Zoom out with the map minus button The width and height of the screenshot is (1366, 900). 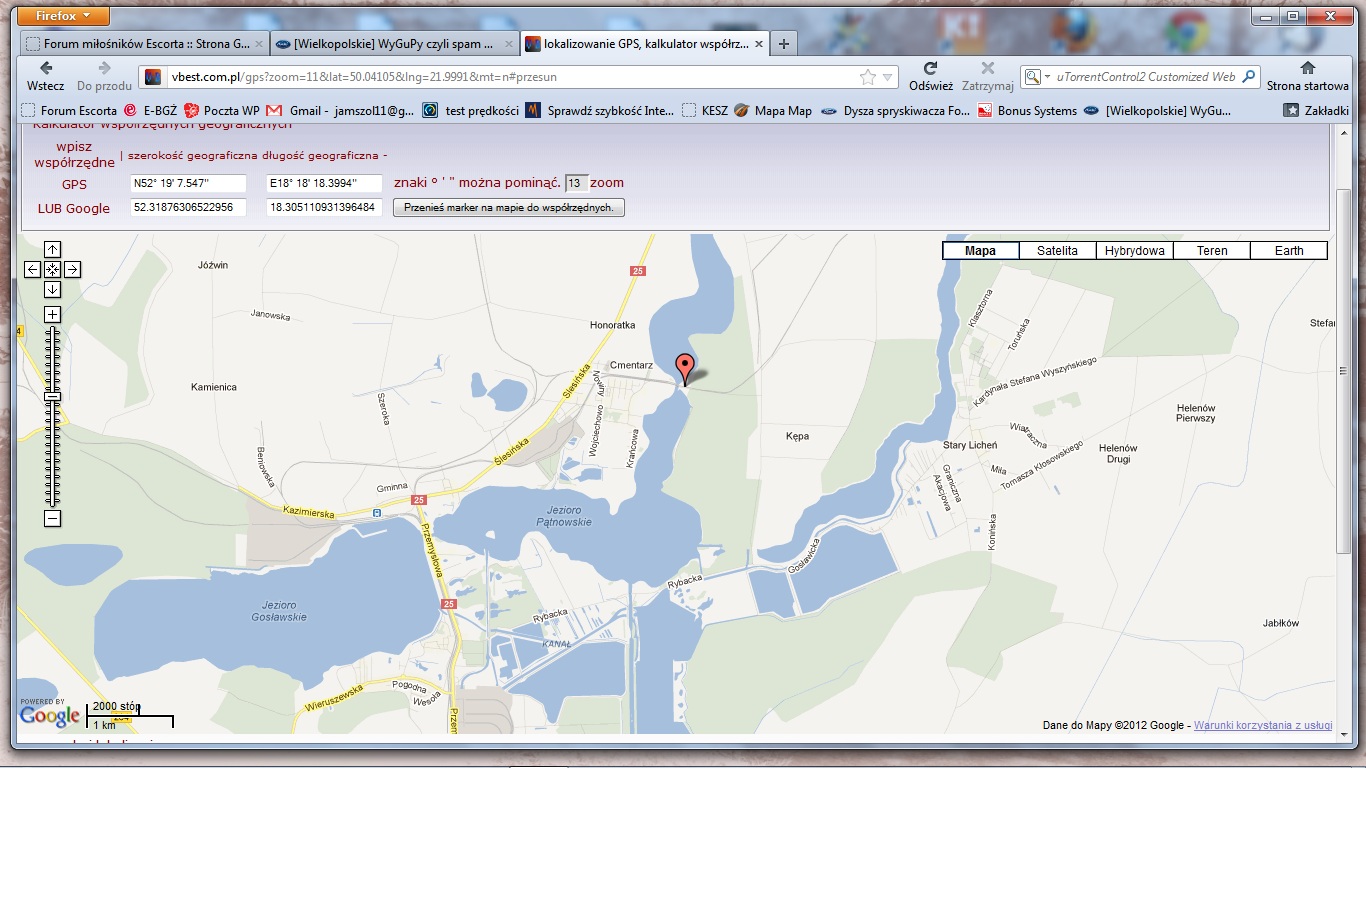pos(52,518)
